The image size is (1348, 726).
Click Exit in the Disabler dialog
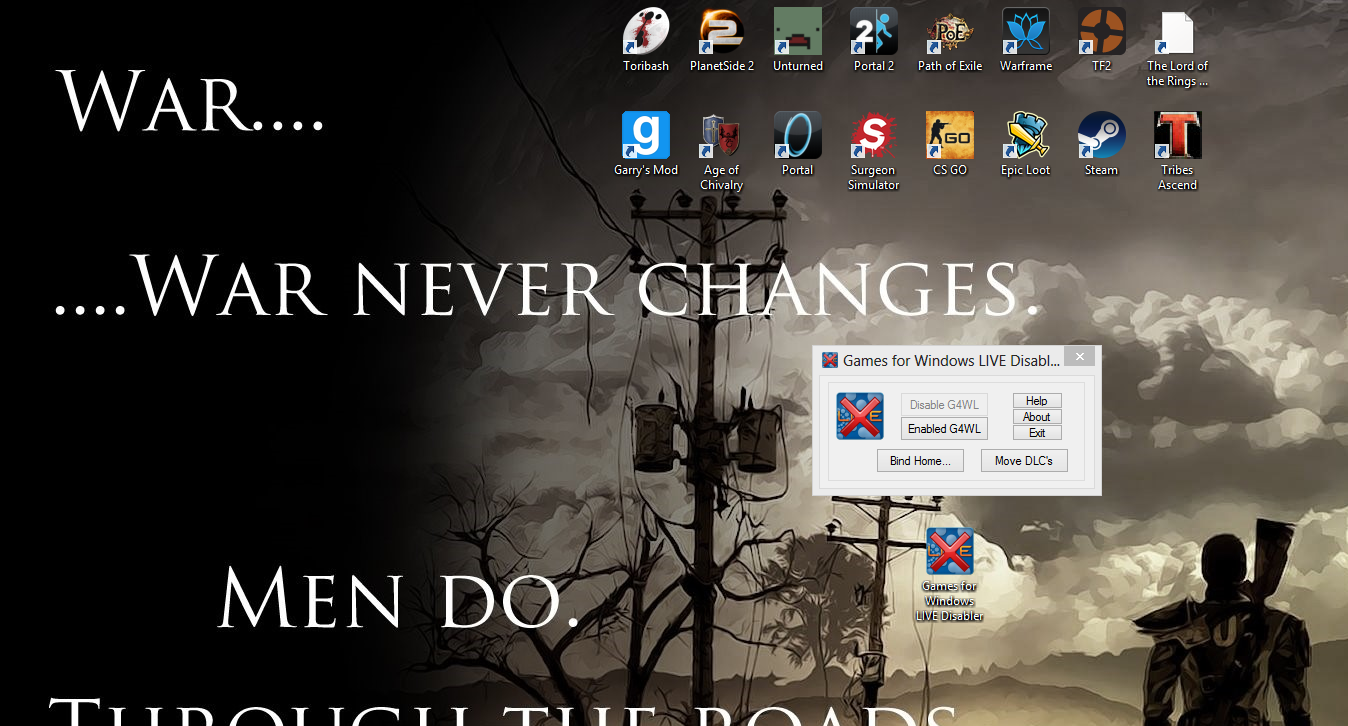[1037, 433]
